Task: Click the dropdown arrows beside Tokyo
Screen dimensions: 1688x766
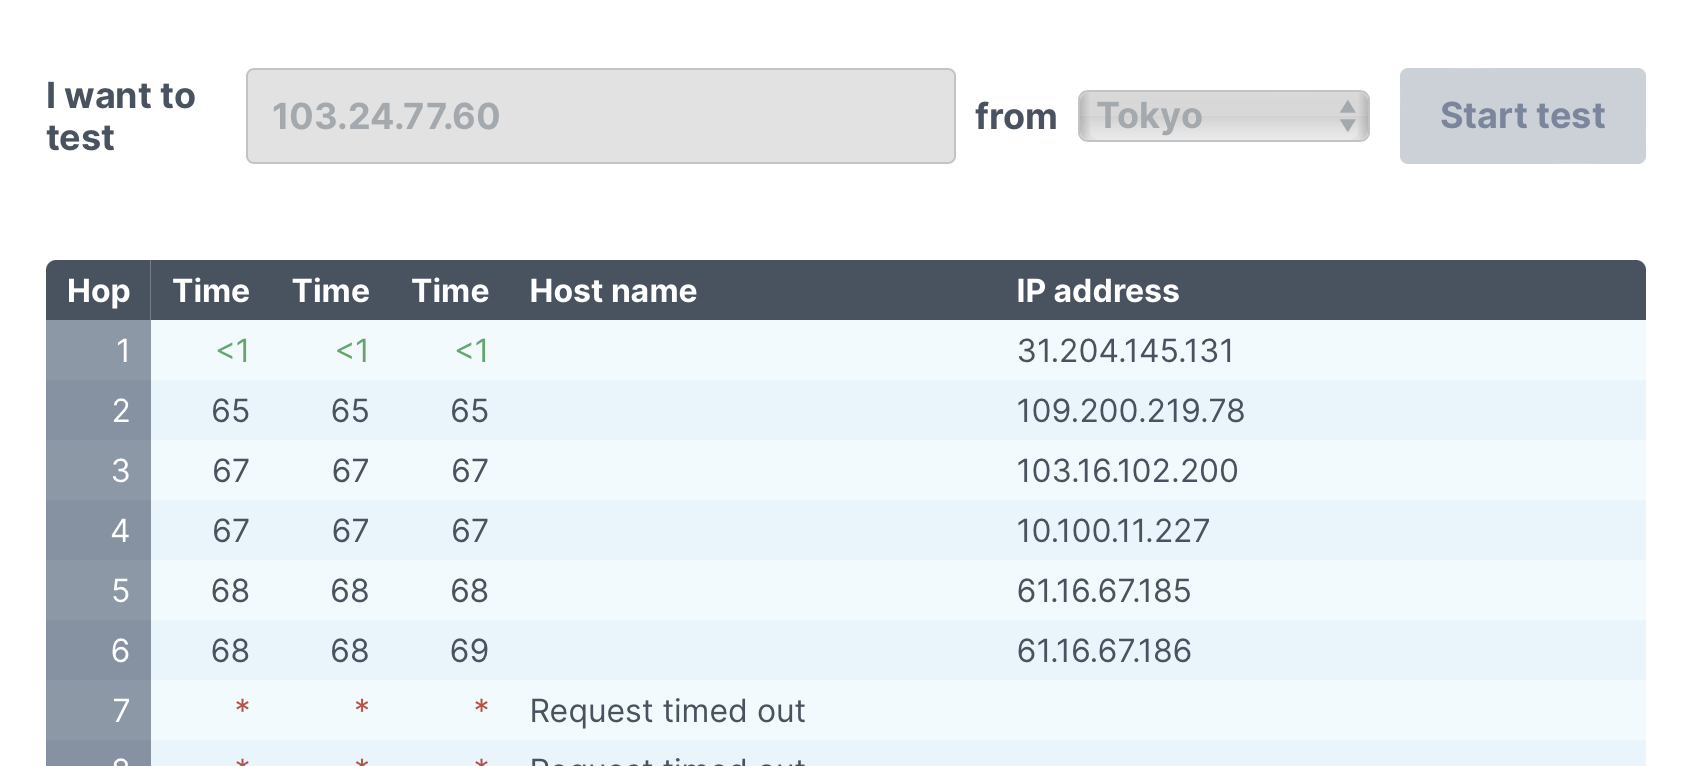Action: coord(1348,116)
